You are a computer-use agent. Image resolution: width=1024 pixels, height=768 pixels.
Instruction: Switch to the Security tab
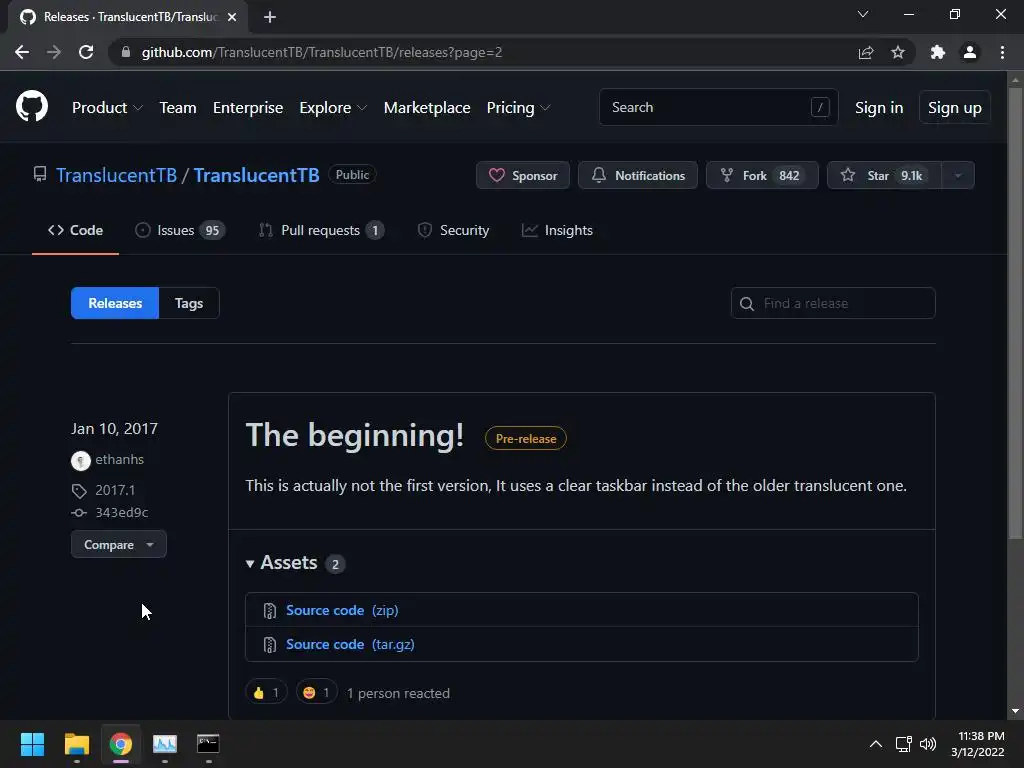click(453, 230)
